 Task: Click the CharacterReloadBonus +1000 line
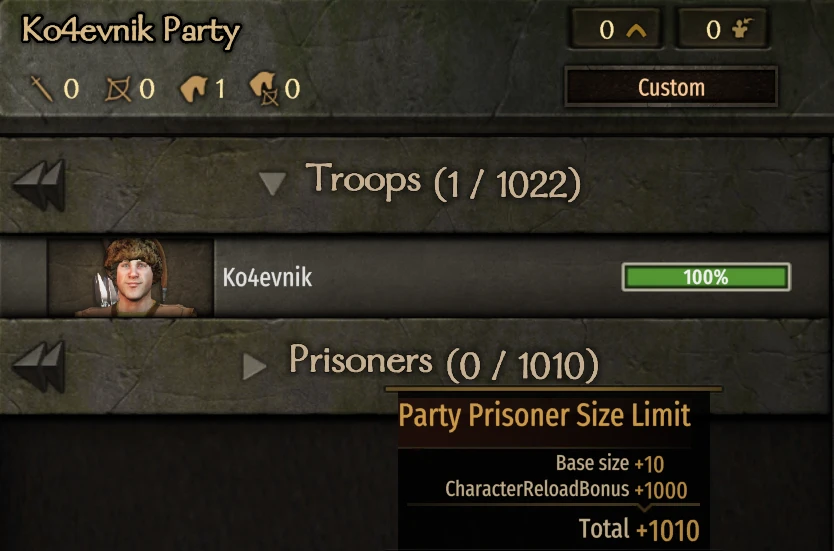[566, 490]
